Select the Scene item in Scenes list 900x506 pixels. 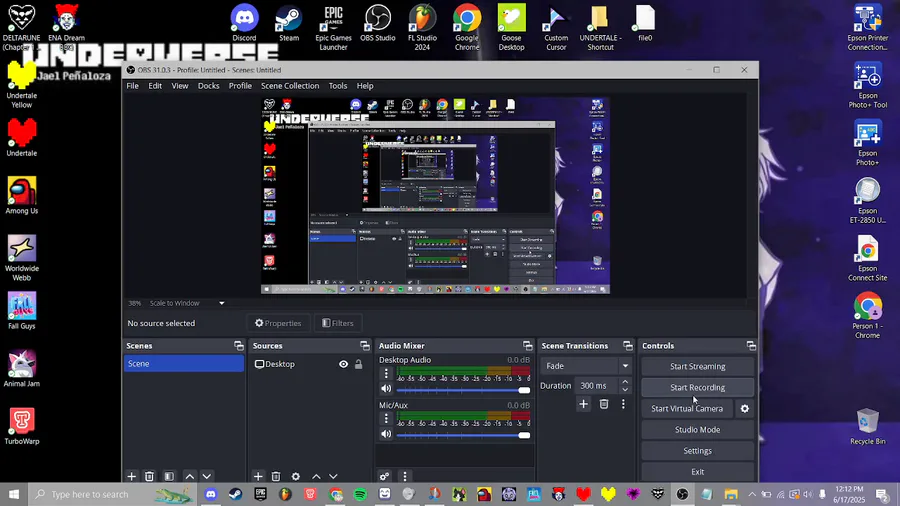tap(184, 363)
